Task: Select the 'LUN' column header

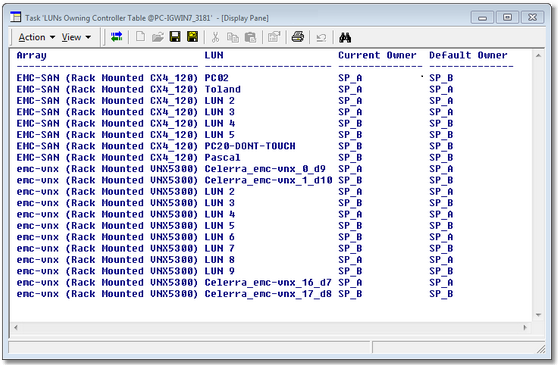Action: (x=214, y=55)
